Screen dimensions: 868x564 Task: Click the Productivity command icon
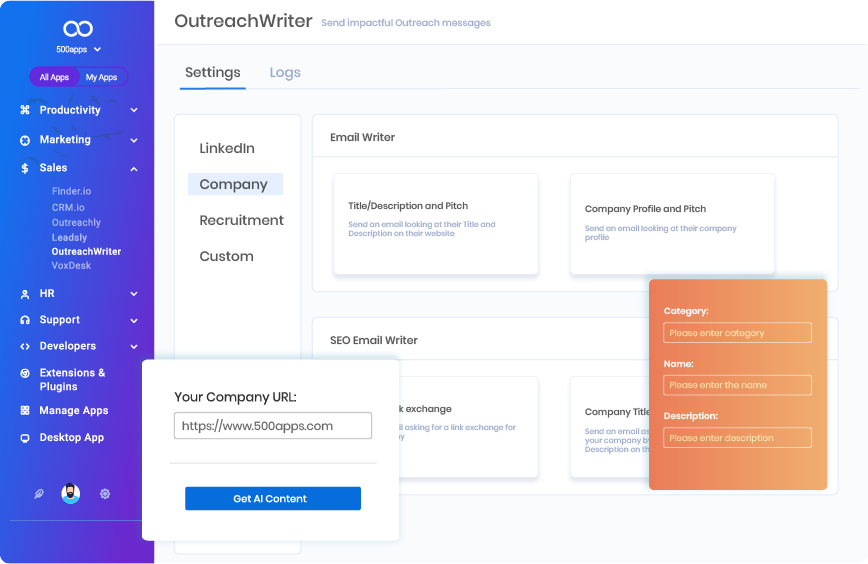25,110
